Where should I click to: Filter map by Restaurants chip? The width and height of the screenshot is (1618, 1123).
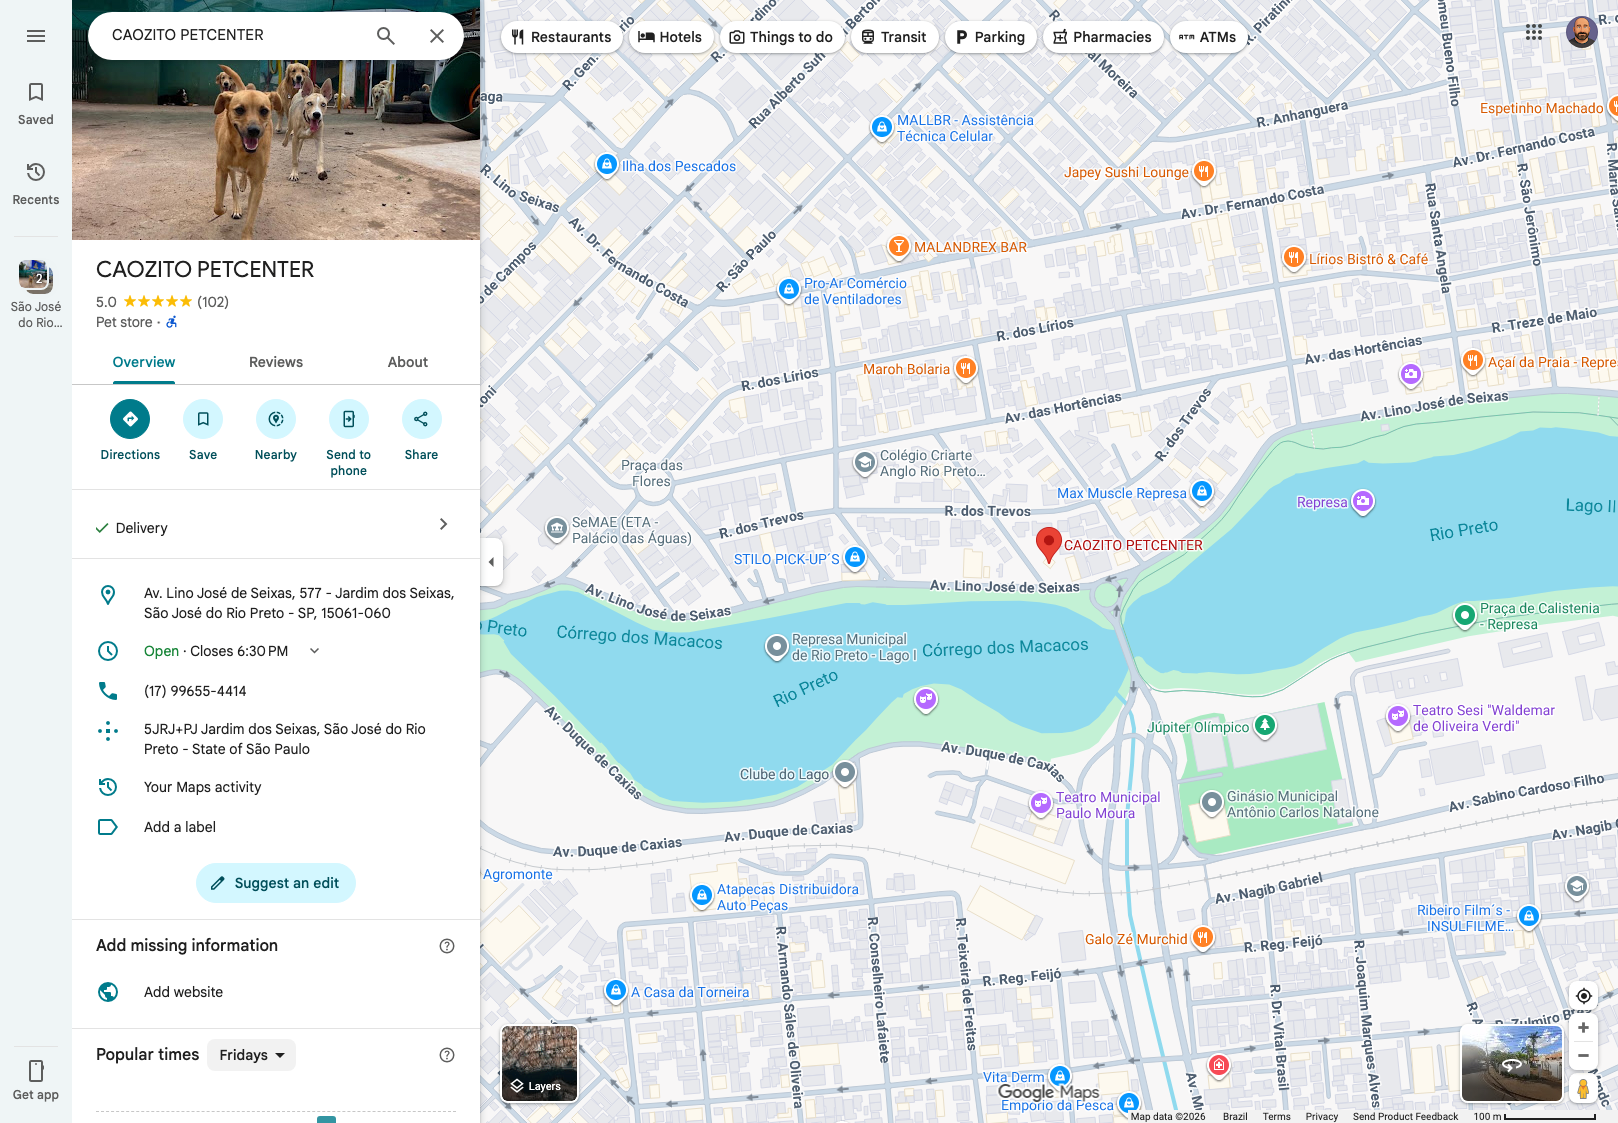pyautogui.click(x=561, y=37)
